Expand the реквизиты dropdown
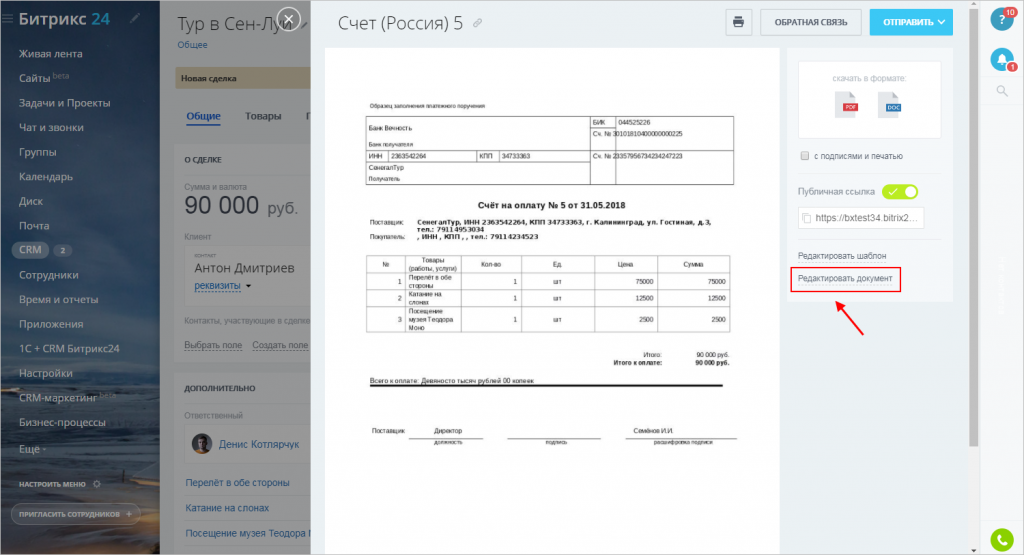This screenshot has height=555, width=1024. [x=248, y=286]
